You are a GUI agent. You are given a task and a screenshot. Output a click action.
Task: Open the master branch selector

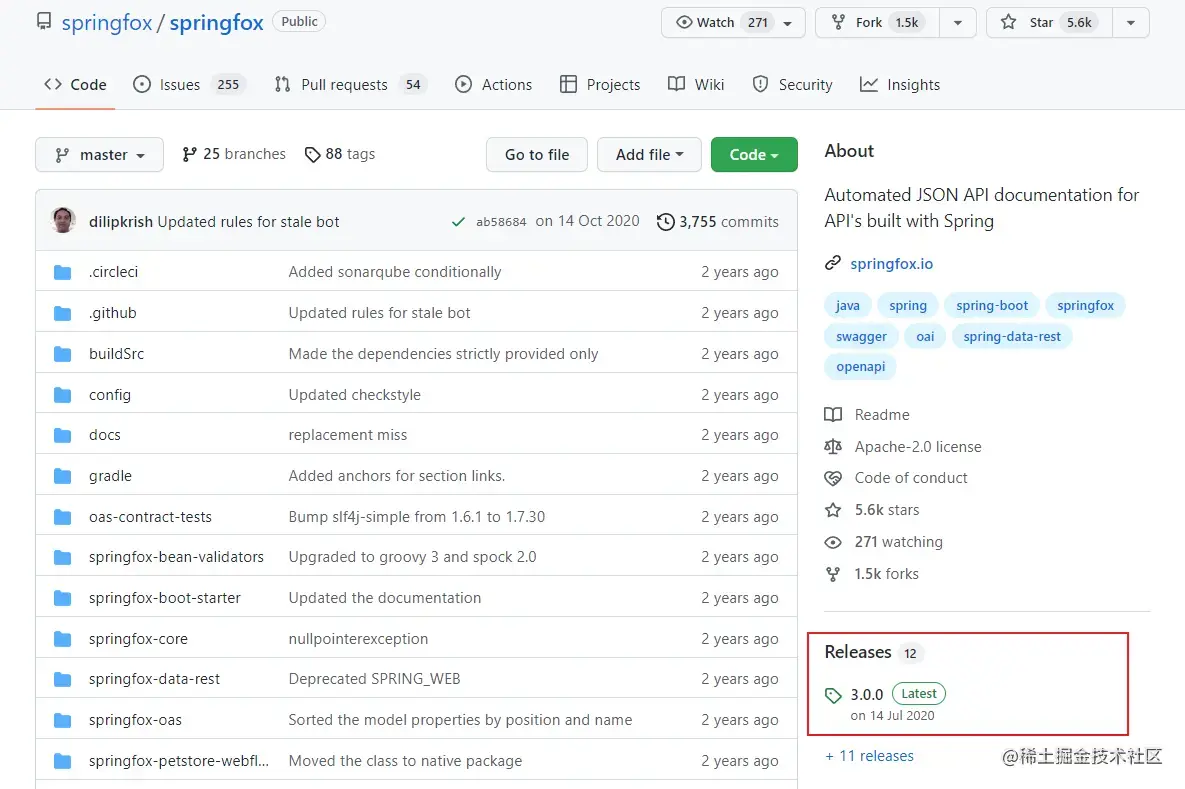(x=99, y=155)
